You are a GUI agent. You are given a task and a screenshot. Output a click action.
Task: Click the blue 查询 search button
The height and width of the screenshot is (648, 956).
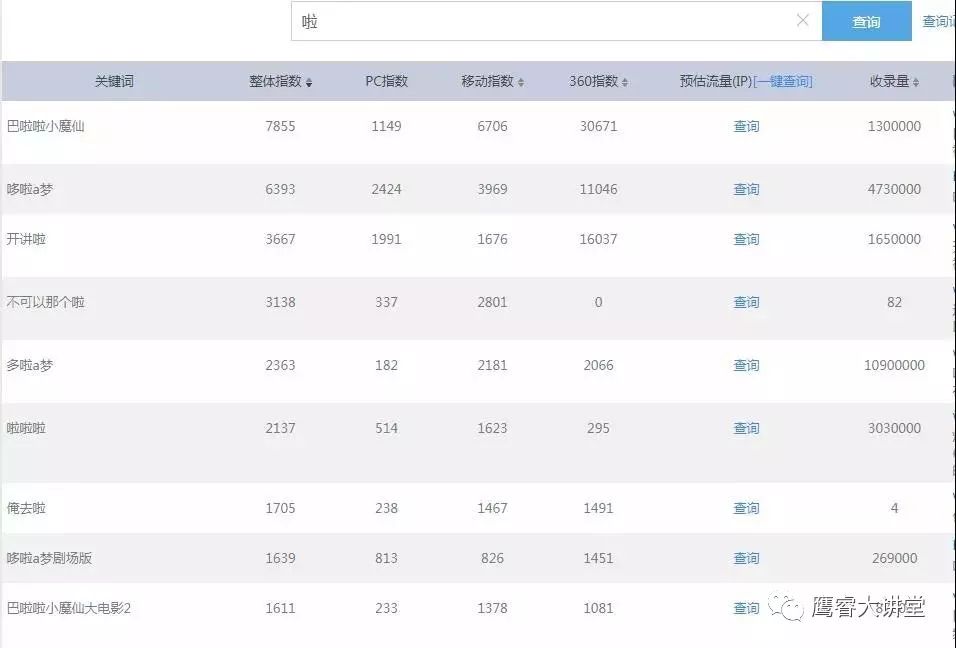coord(866,21)
